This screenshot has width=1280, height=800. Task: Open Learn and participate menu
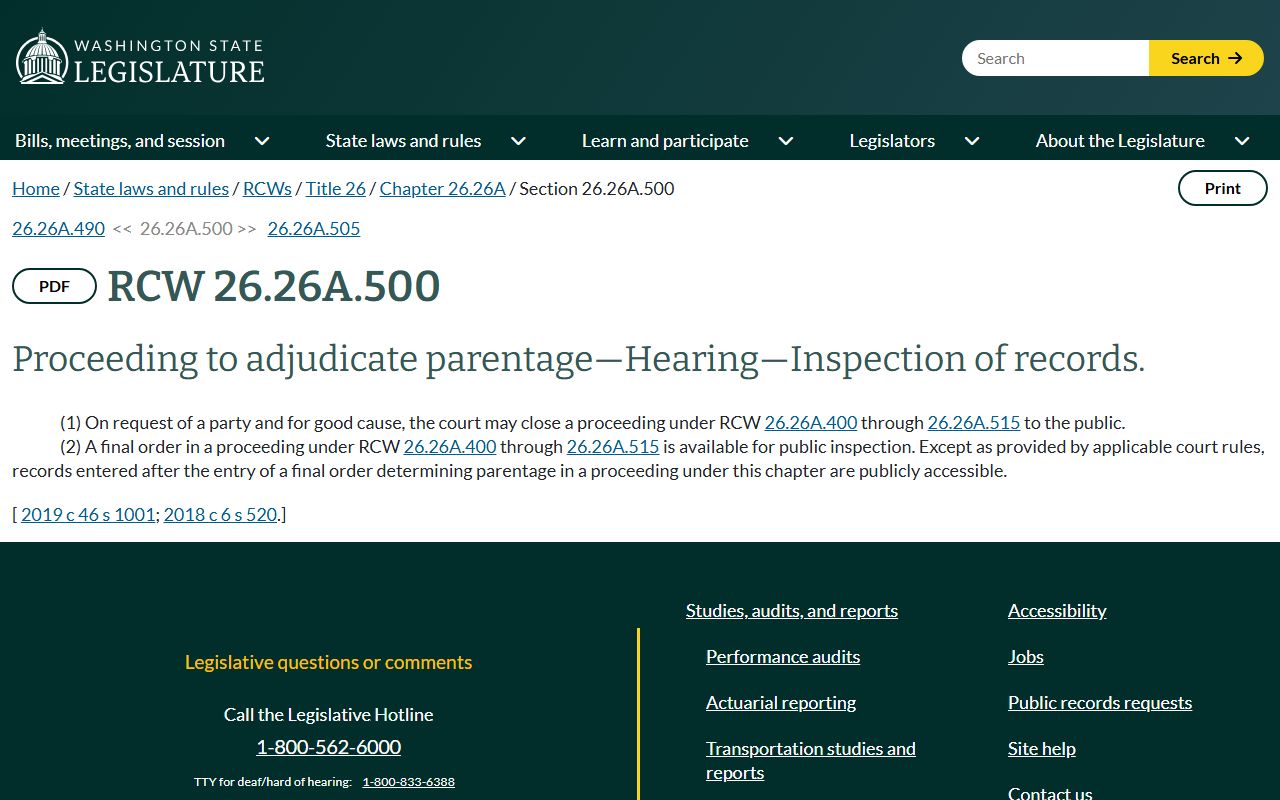(665, 141)
